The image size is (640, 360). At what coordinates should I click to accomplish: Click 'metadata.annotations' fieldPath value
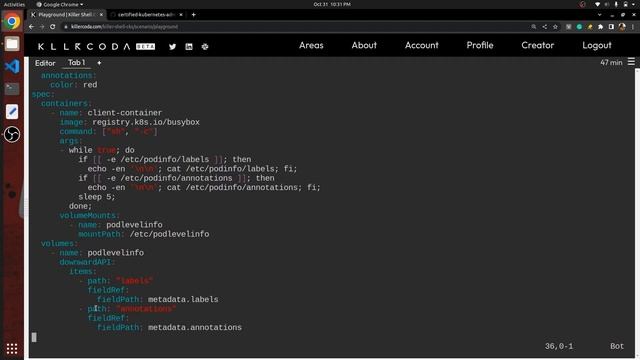point(195,327)
